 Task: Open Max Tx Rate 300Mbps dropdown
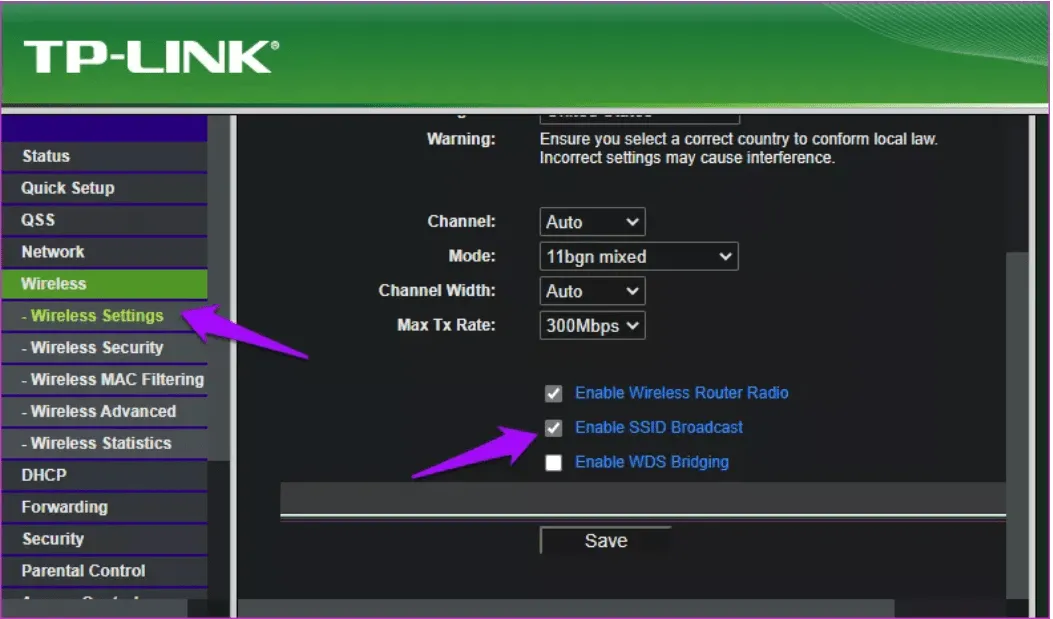coord(592,326)
